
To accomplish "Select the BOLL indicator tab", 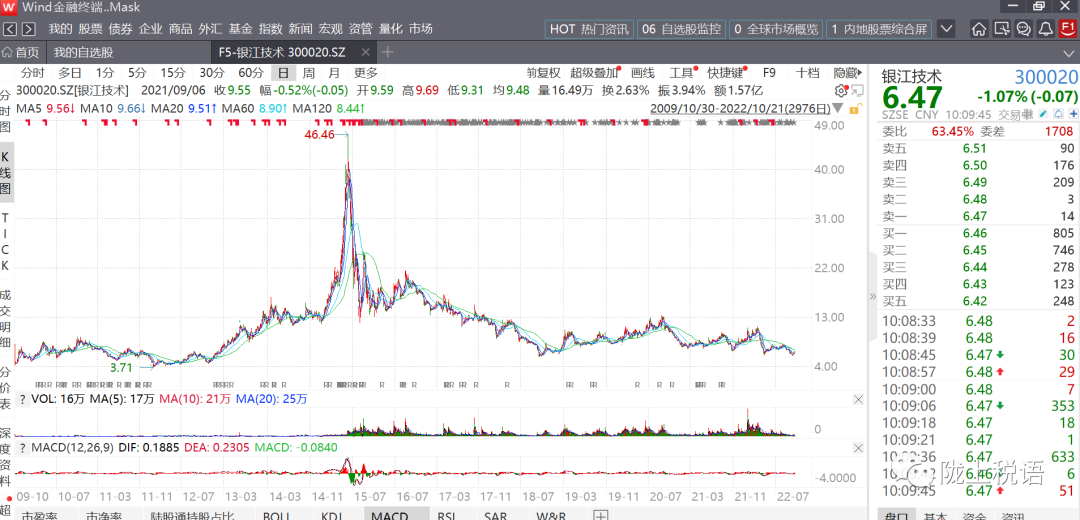I will (x=277, y=515).
